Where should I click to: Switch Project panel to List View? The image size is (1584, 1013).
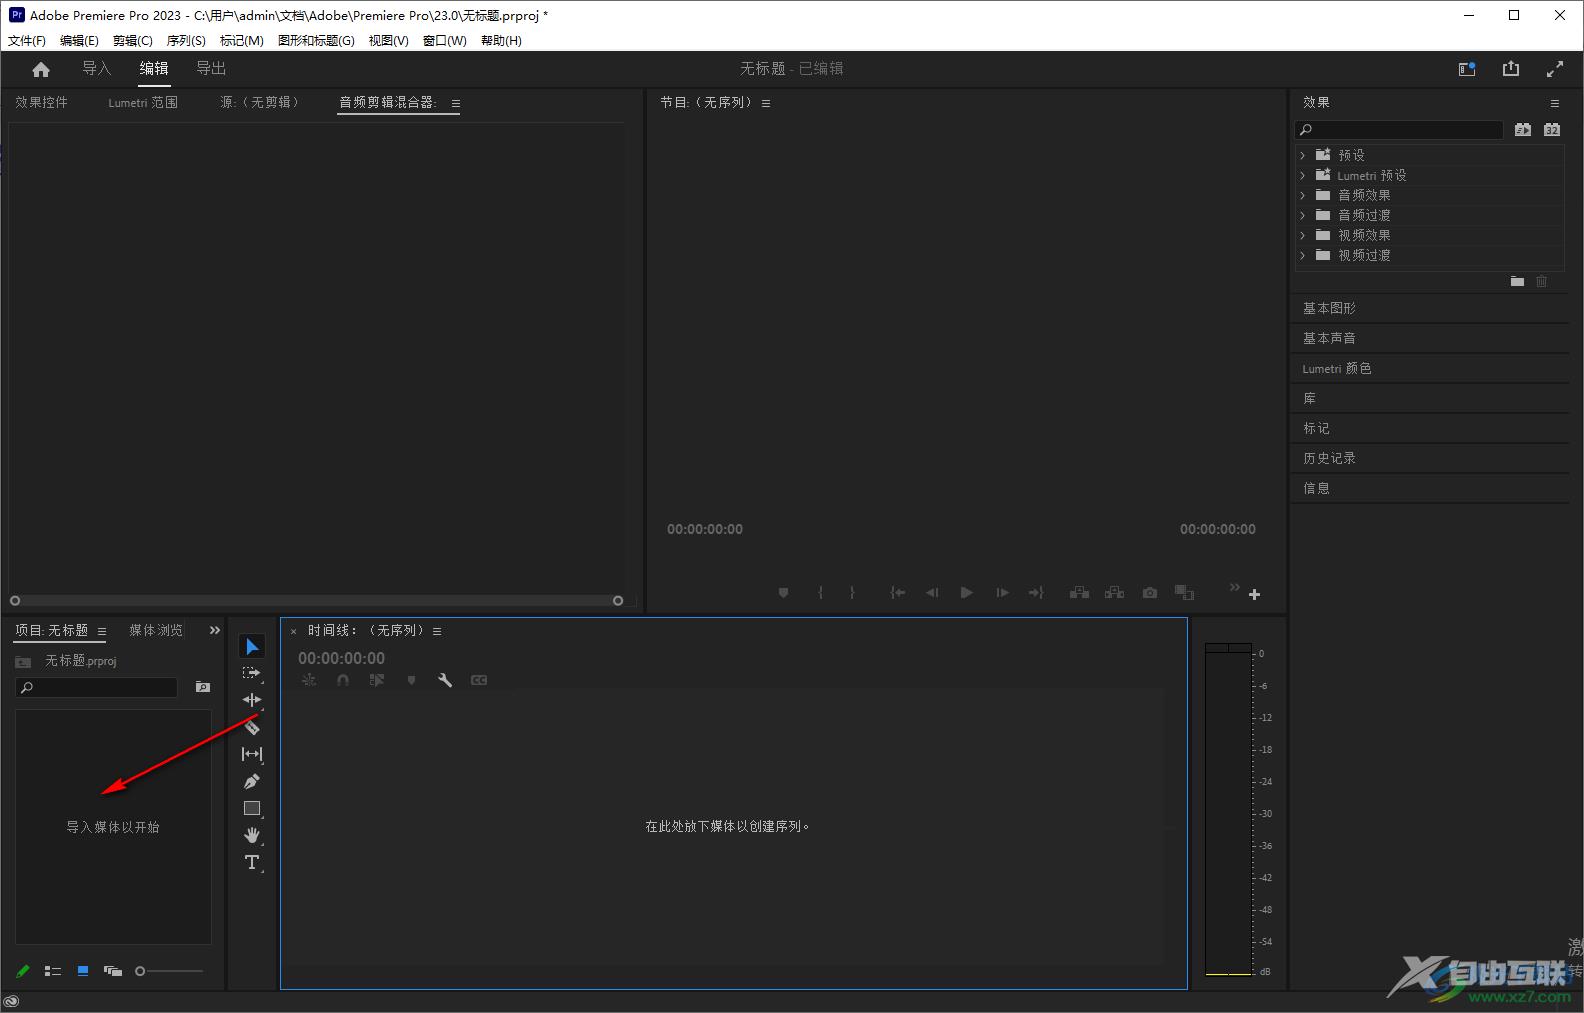tap(53, 971)
